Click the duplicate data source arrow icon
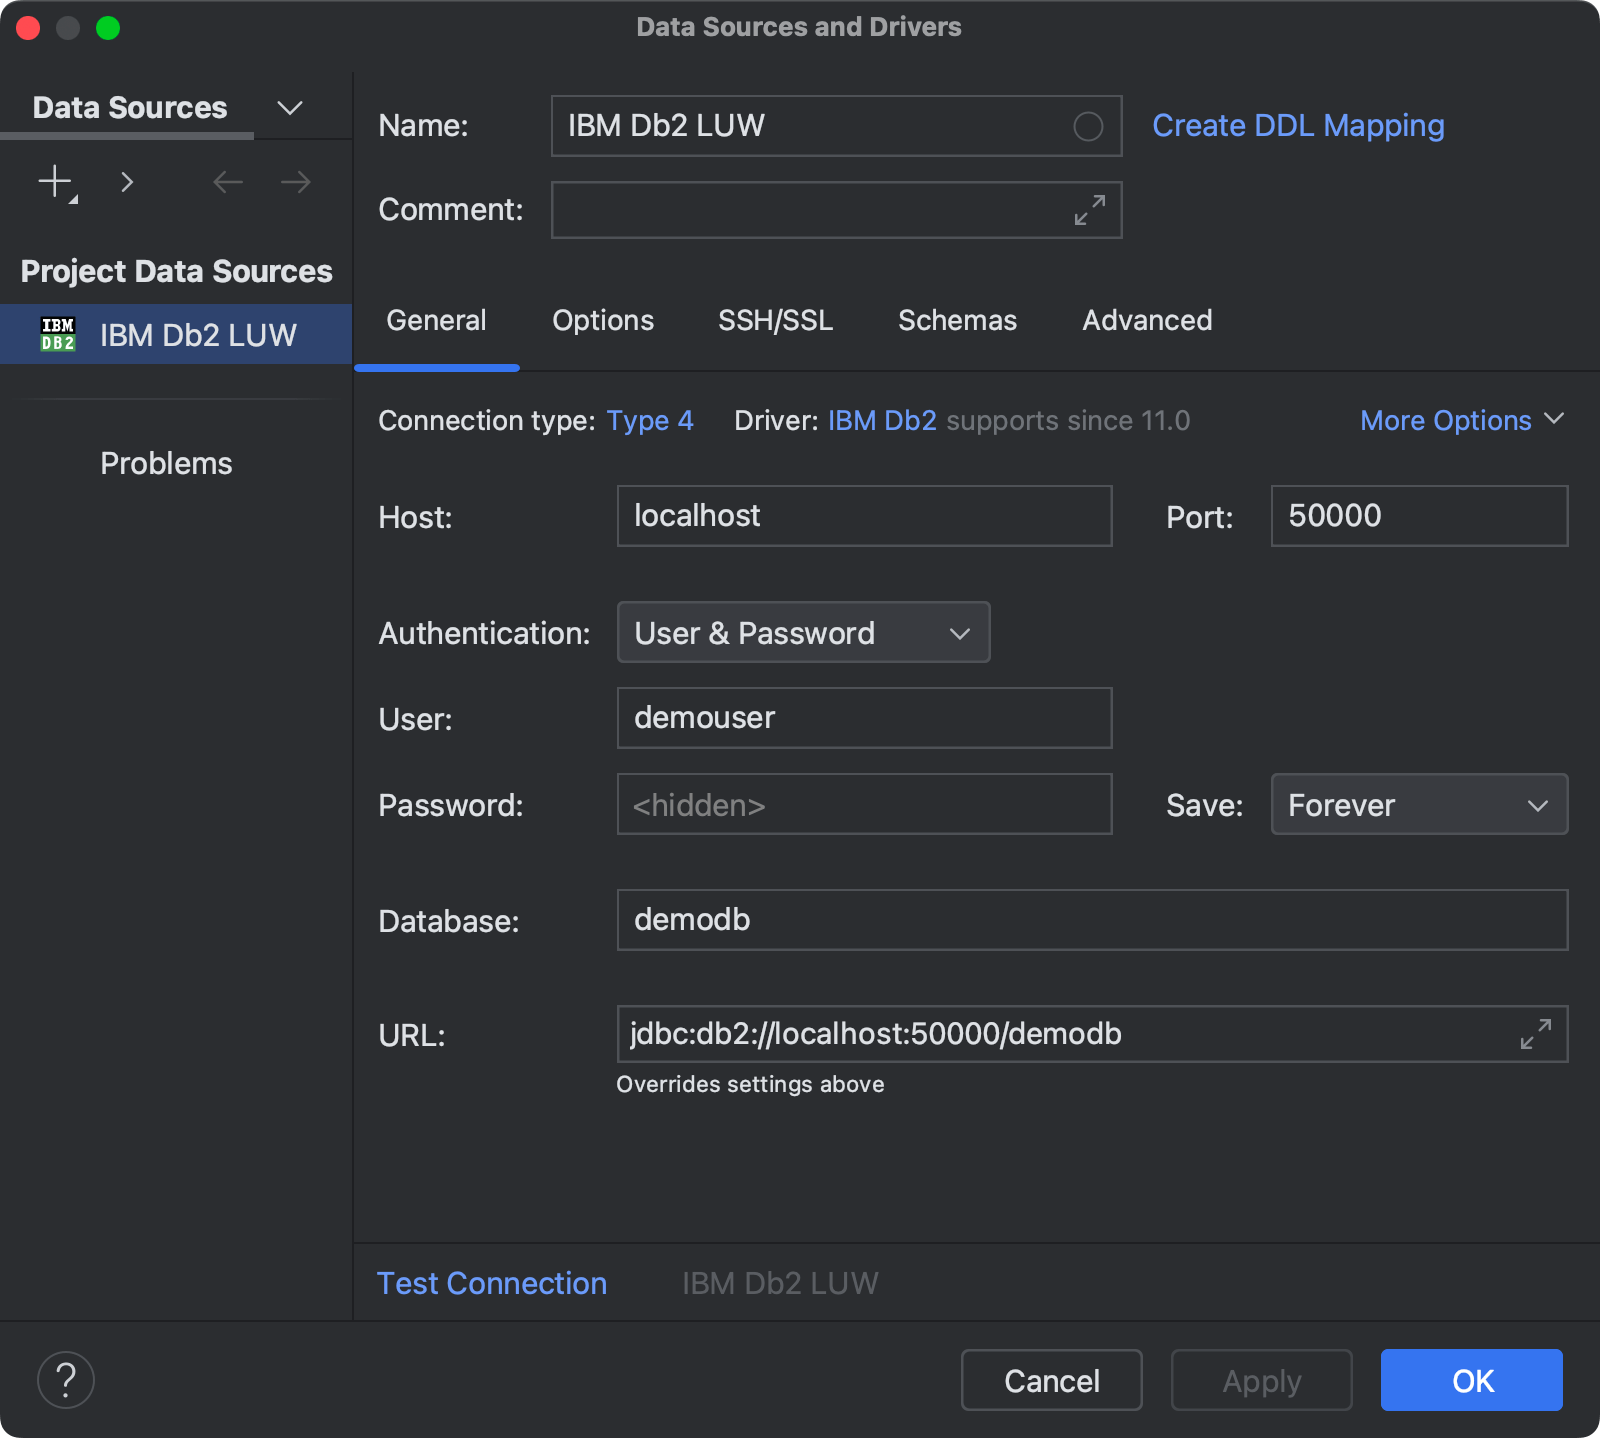The image size is (1600, 1438). point(127,182)
